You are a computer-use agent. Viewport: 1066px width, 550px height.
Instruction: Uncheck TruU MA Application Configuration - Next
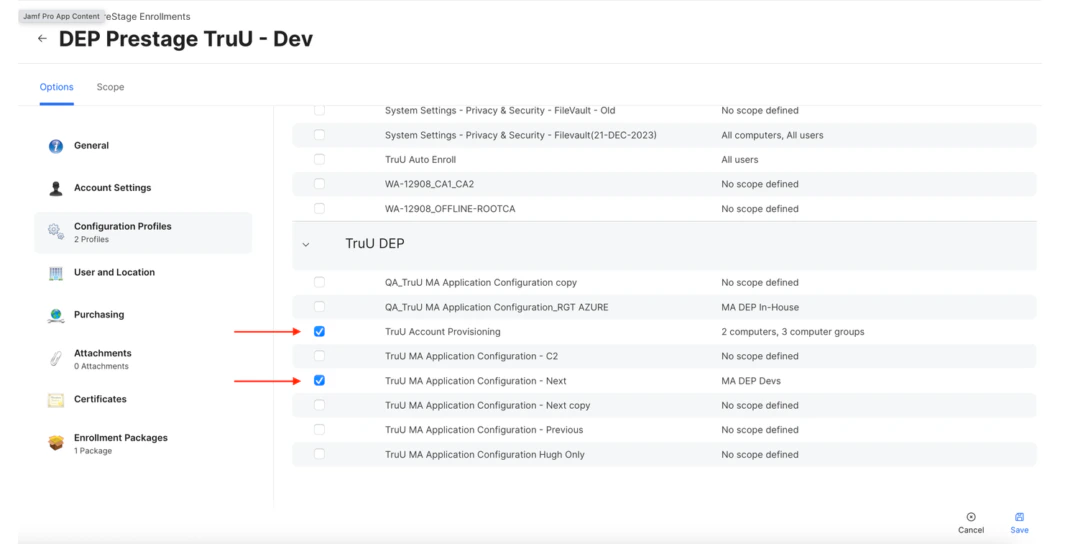(x=320, y=380)
